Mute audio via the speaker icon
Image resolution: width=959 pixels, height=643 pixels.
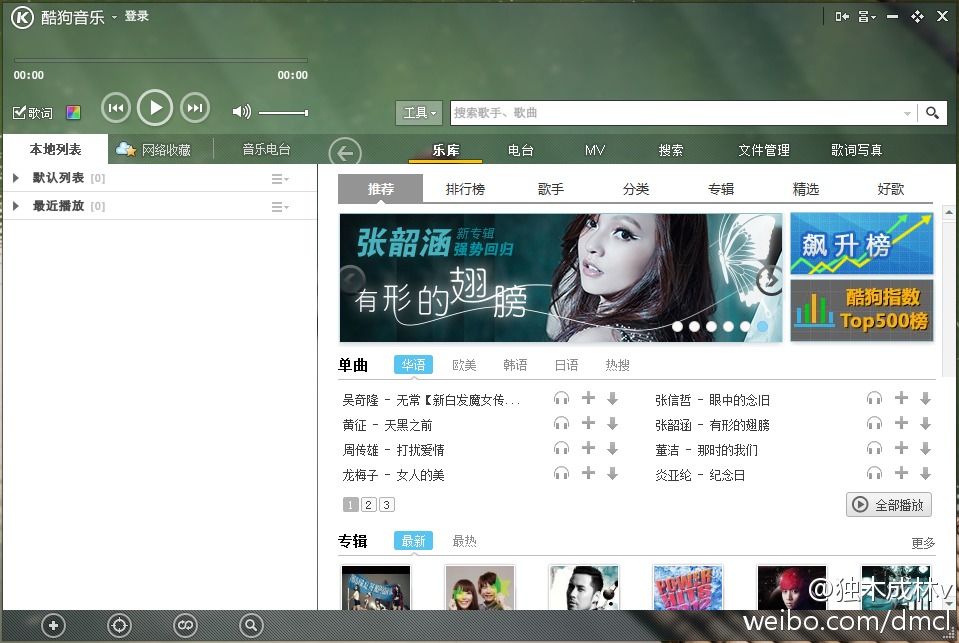(x=242, y=111)
